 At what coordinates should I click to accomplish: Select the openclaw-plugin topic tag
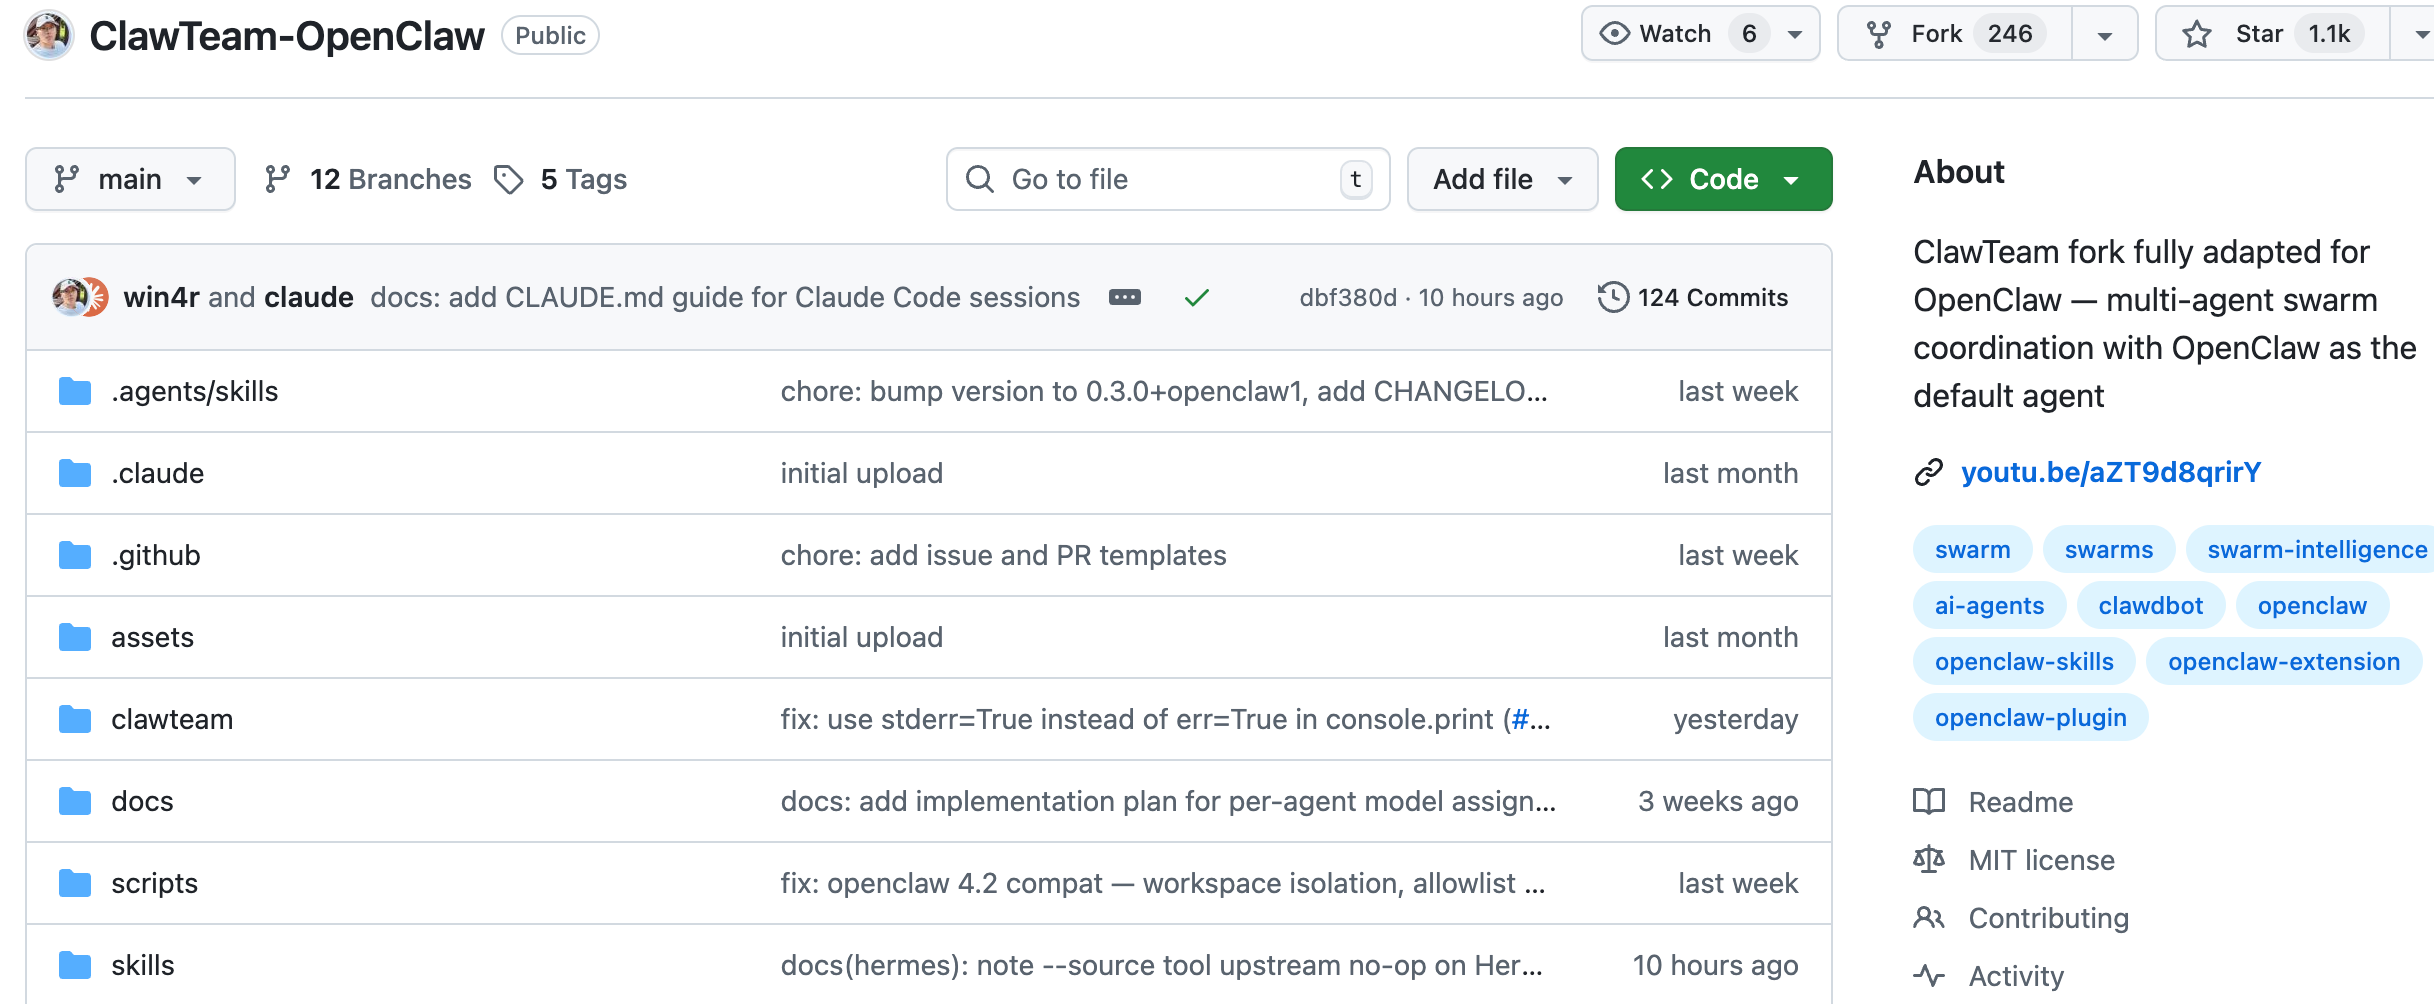(x=2030, y=717)
